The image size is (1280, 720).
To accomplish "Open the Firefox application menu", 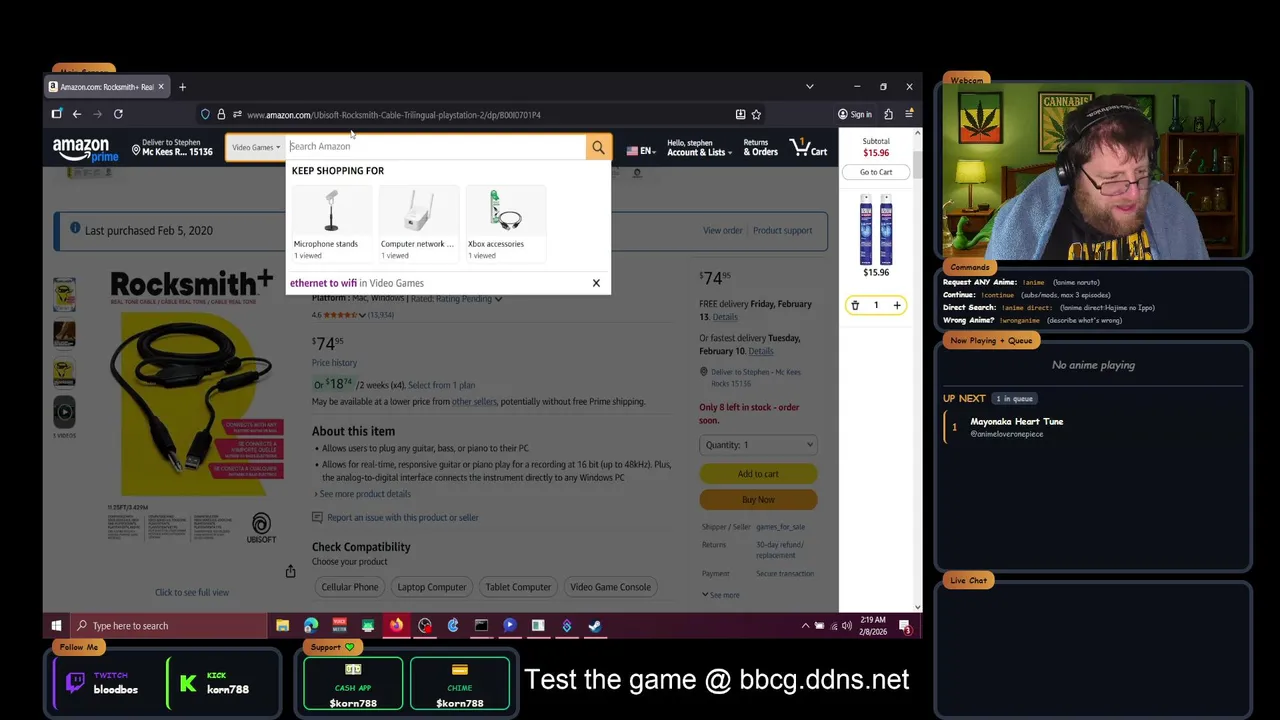I will 908,114.
